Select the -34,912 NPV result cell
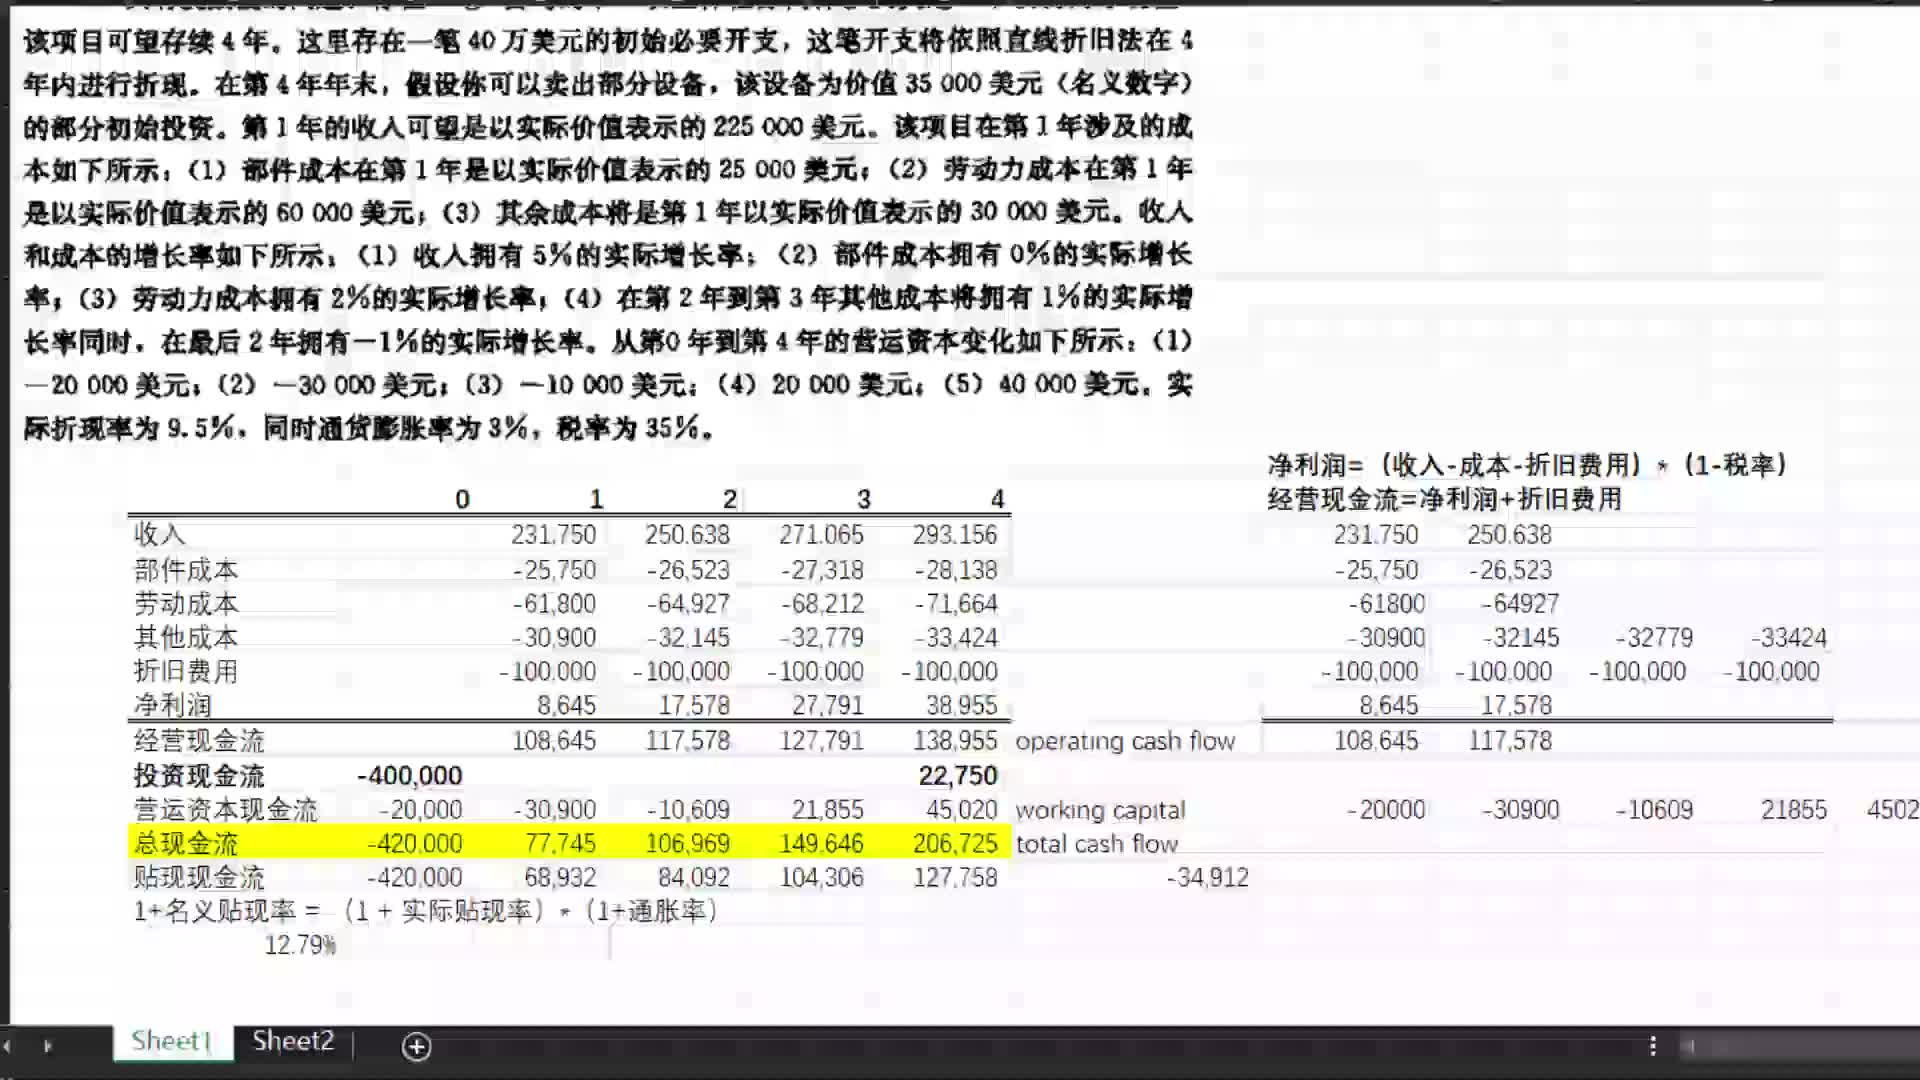The height and width of the screenshot is (1080, 1920). (x=1207, y=878)
